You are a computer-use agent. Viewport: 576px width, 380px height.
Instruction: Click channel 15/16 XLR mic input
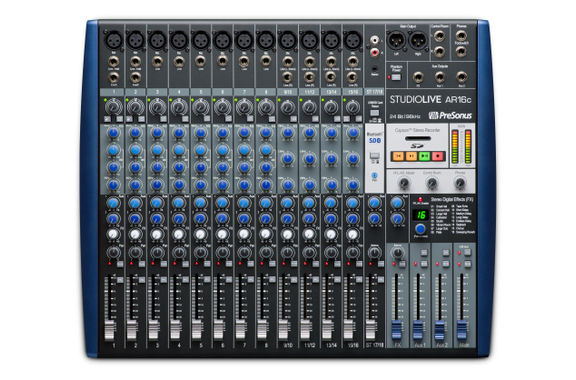pos(353,39)
